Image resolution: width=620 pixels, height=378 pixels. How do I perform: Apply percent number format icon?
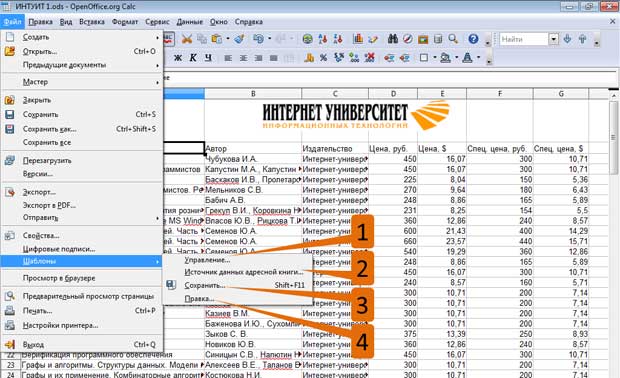323,58
